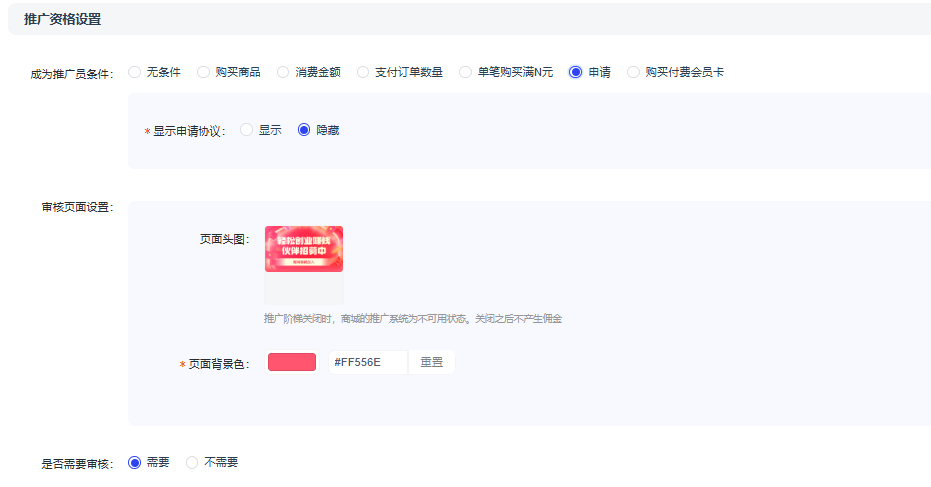Select the 无条件 radio option
This screenshot has width=931, height=487.
[134, 72]
